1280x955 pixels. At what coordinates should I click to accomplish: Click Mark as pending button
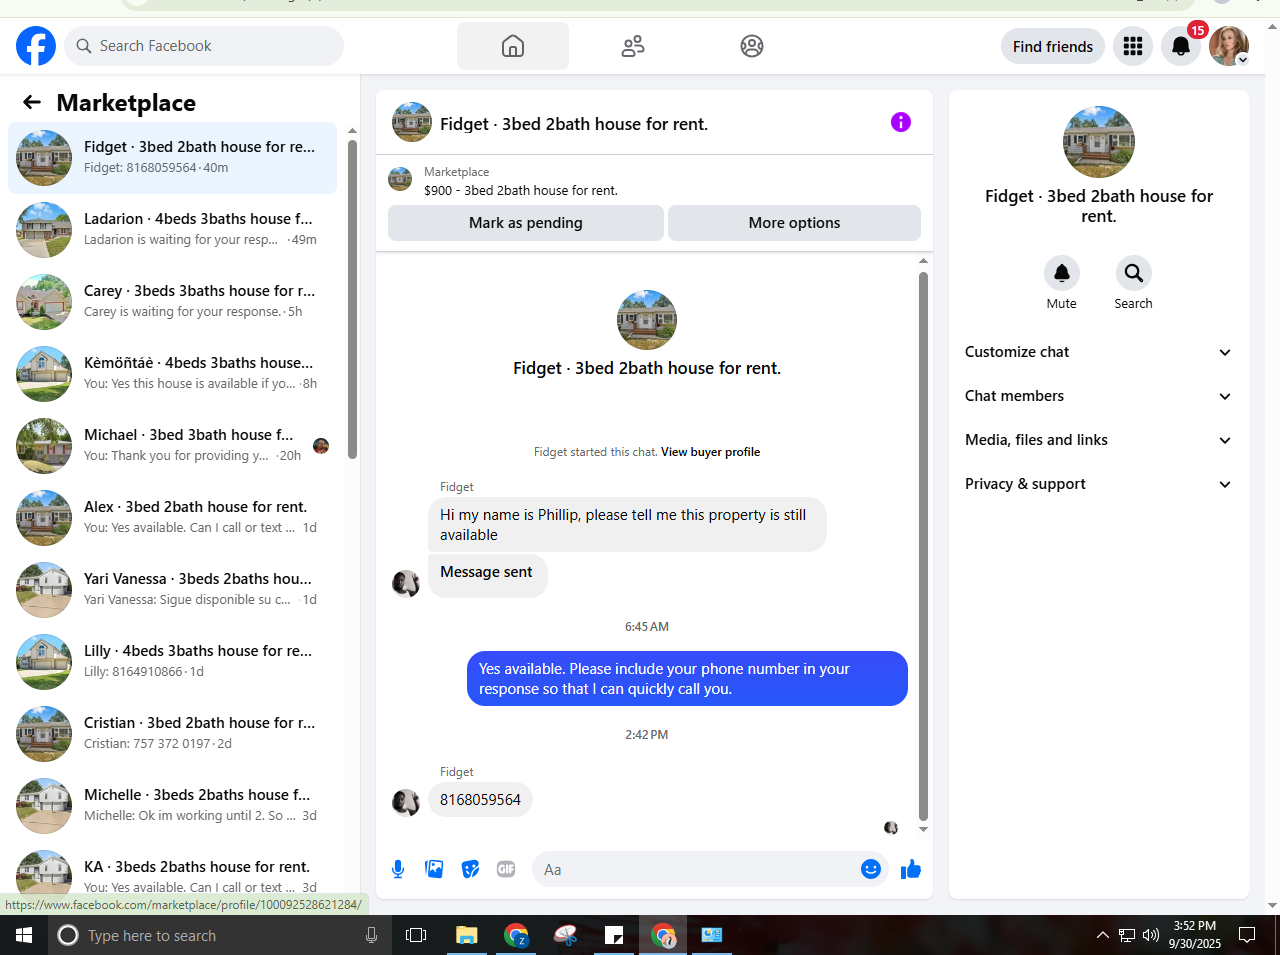526,223
